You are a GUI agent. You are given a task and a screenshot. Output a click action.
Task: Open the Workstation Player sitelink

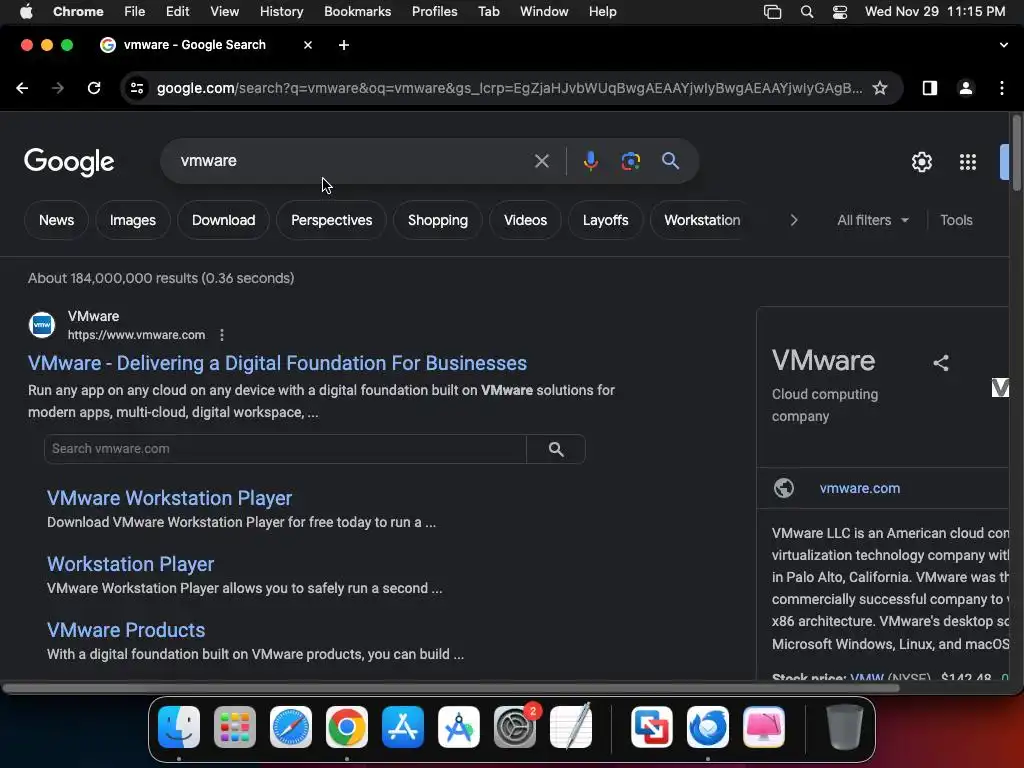point(131,564)
